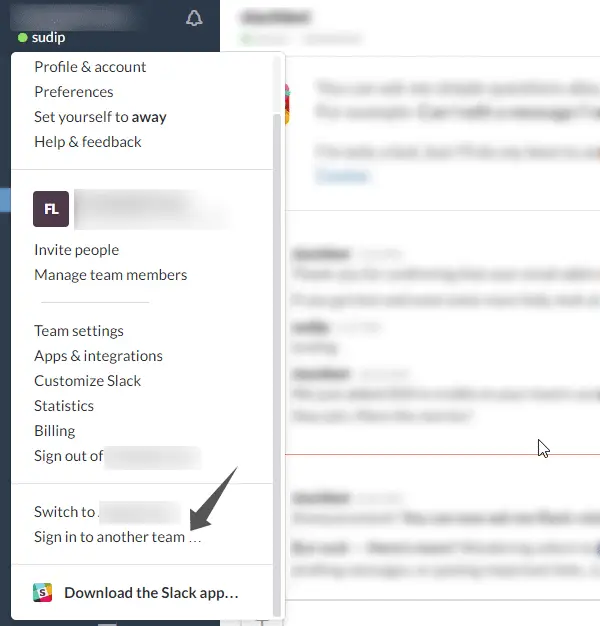Open Manage team members
This screenshot has height=626, width=600.
(x=111, y=275)
